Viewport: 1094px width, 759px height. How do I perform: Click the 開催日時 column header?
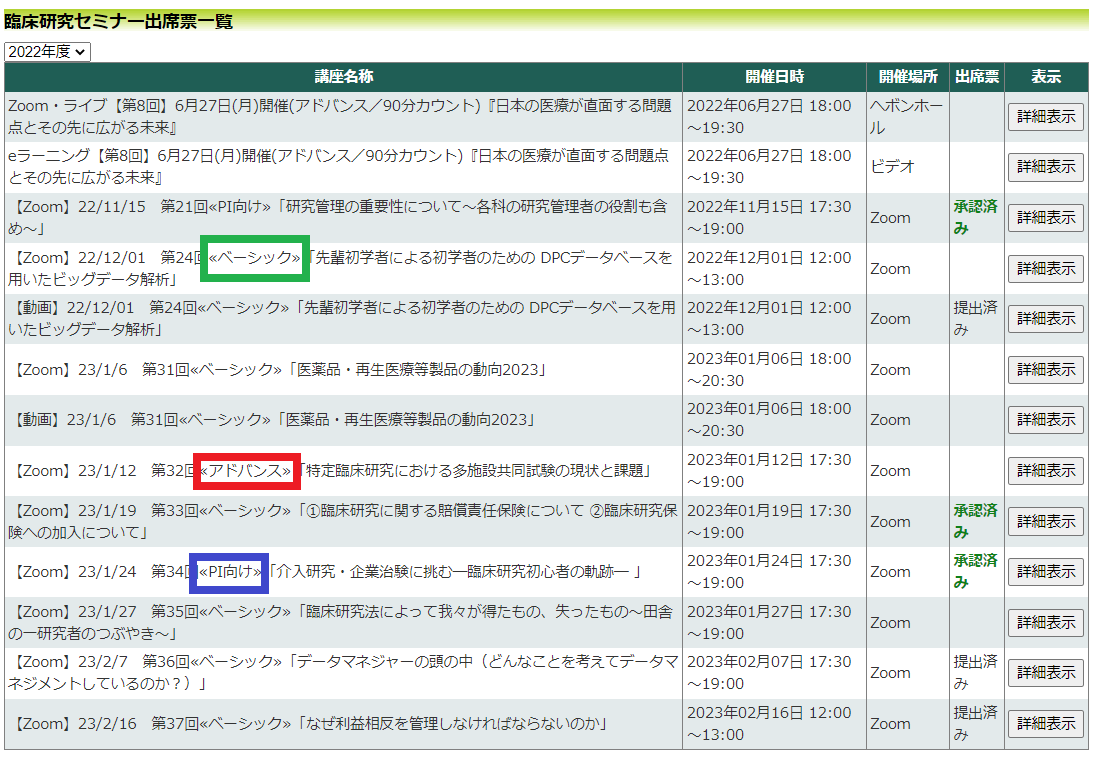(x=774, y=77)
